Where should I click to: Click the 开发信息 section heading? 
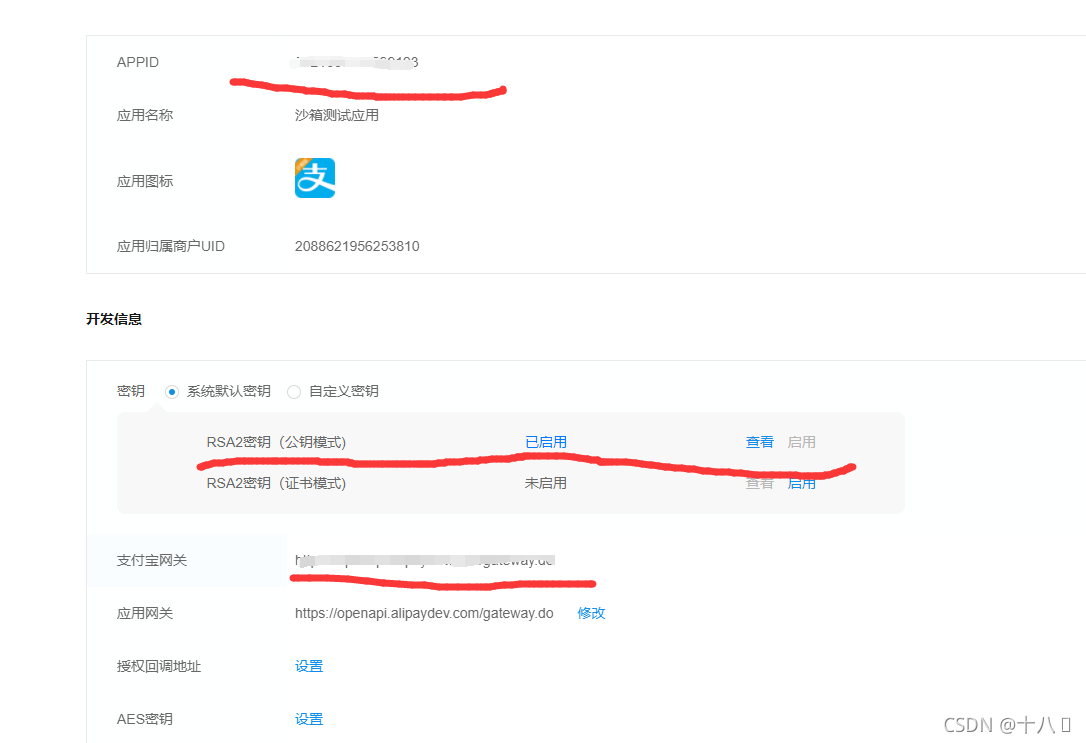[114, 319]
